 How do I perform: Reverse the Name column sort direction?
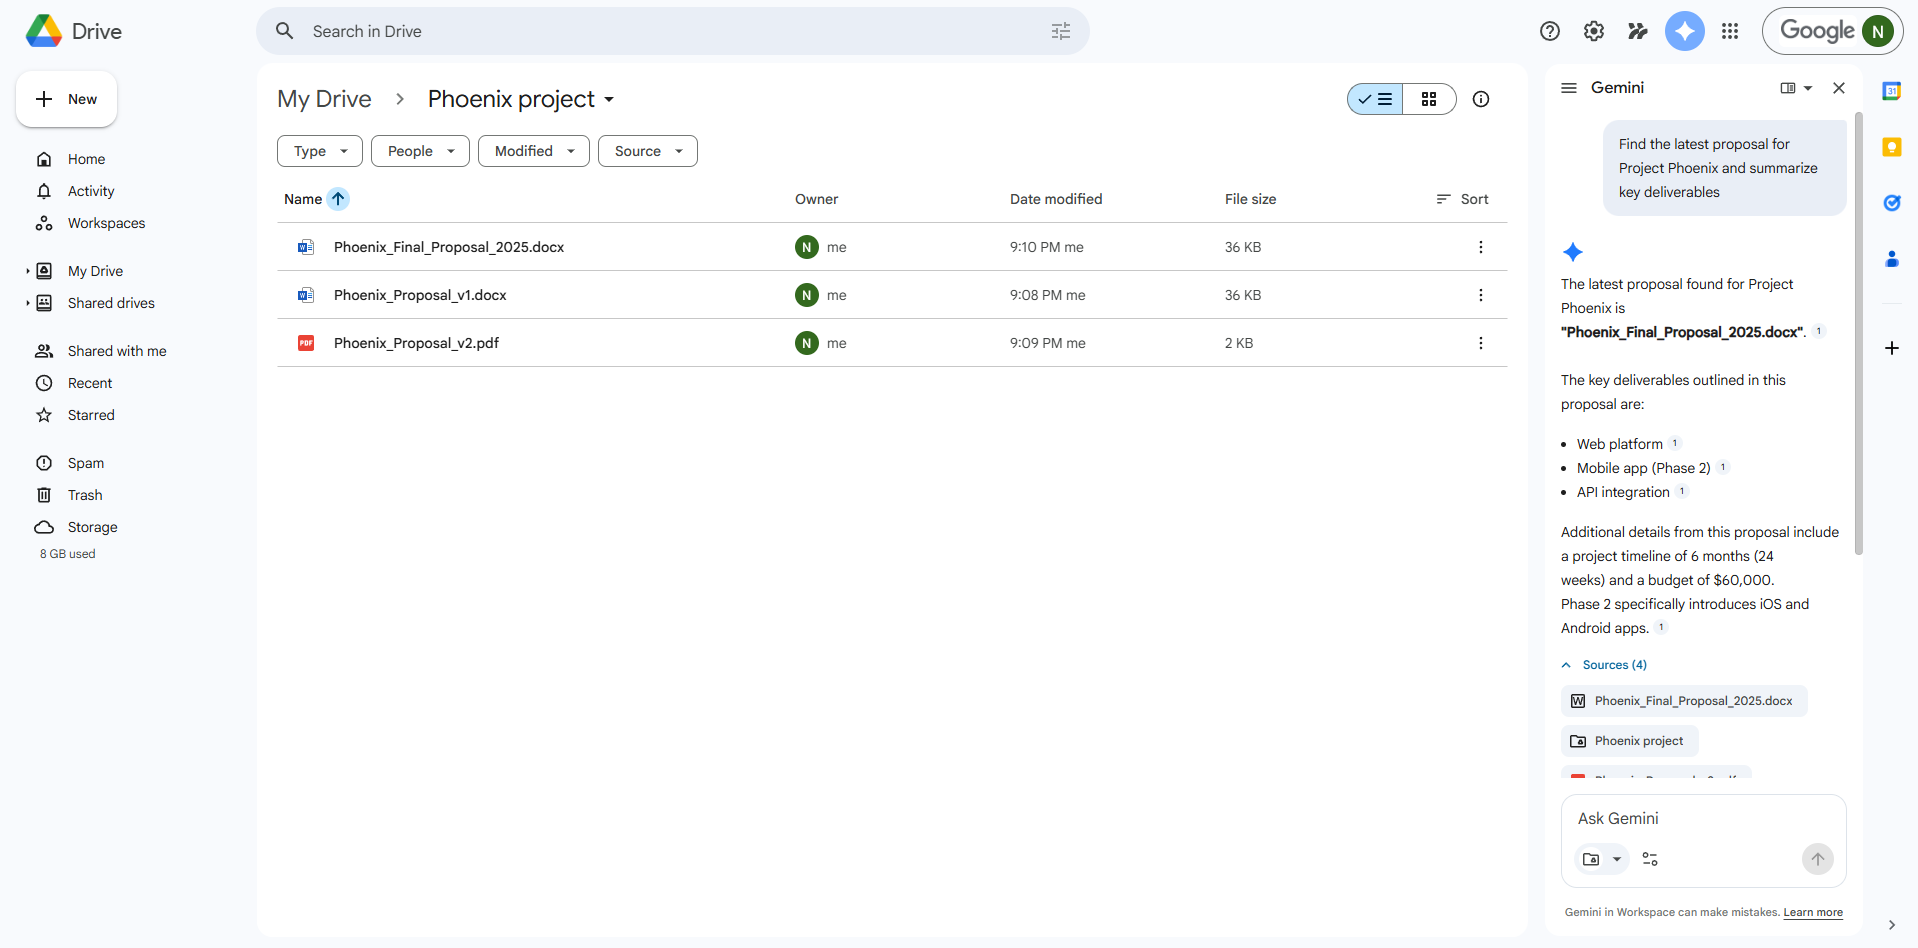[x=338, y=199]
